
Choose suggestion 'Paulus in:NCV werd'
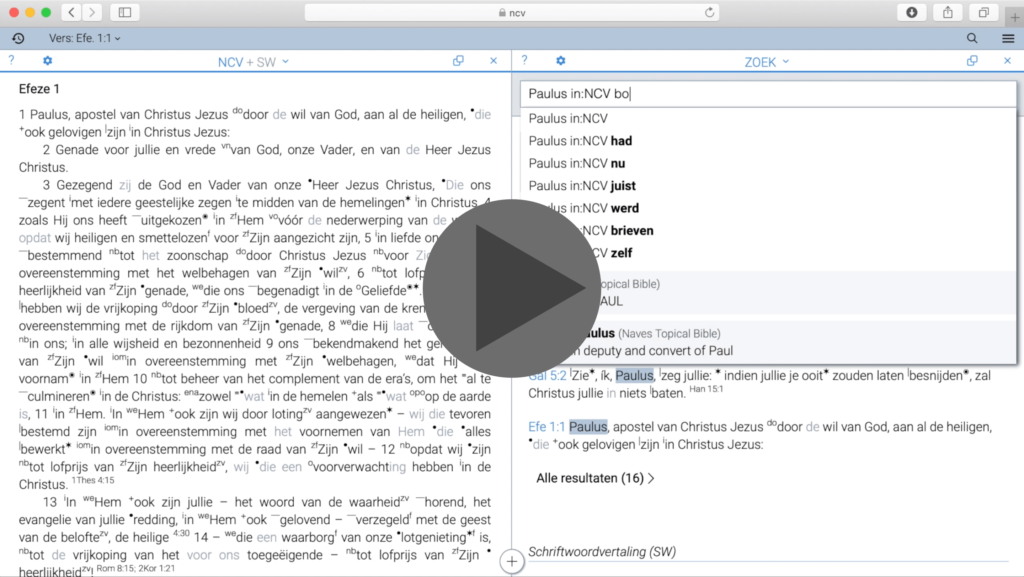pos(768,208)
